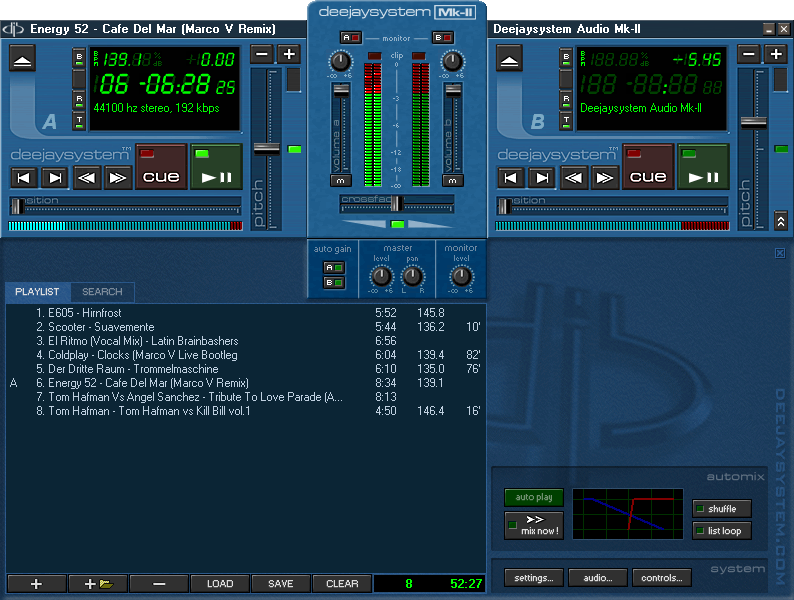The height and width of the screenshot is (600, 794).
Task: Select Coldplay - Clocks track
Action: pyautogui.click(x=246, y=355)
